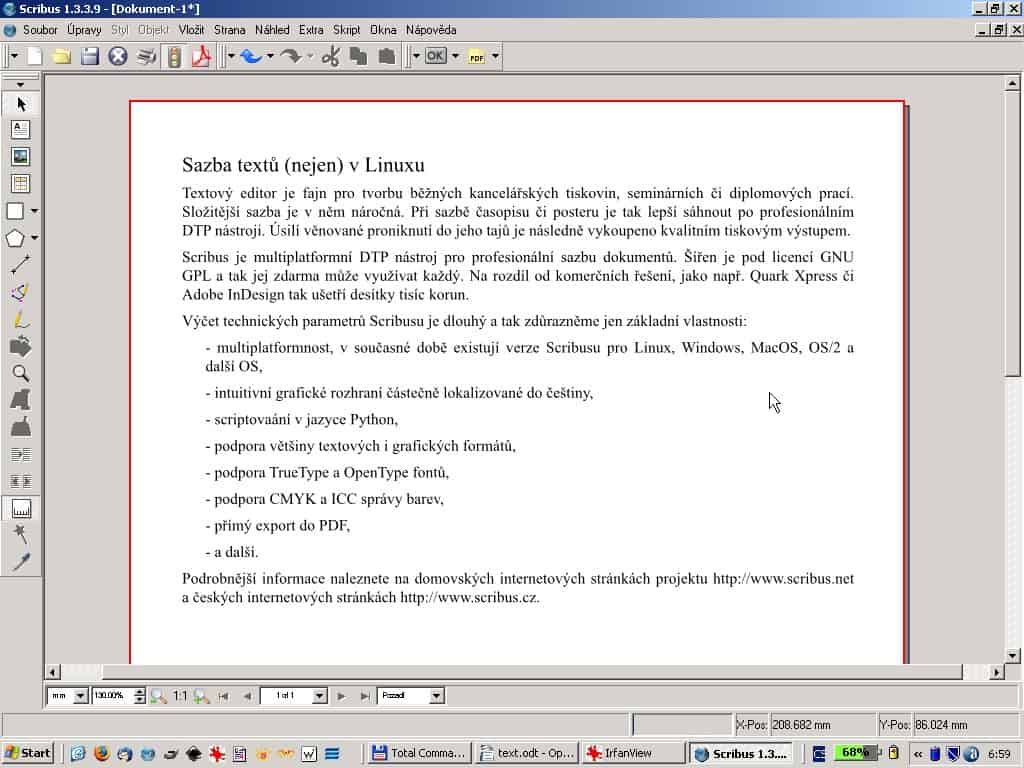Close the document using the blue X icon
This screenshot has width=1024, height=768.
click(118, 57)
